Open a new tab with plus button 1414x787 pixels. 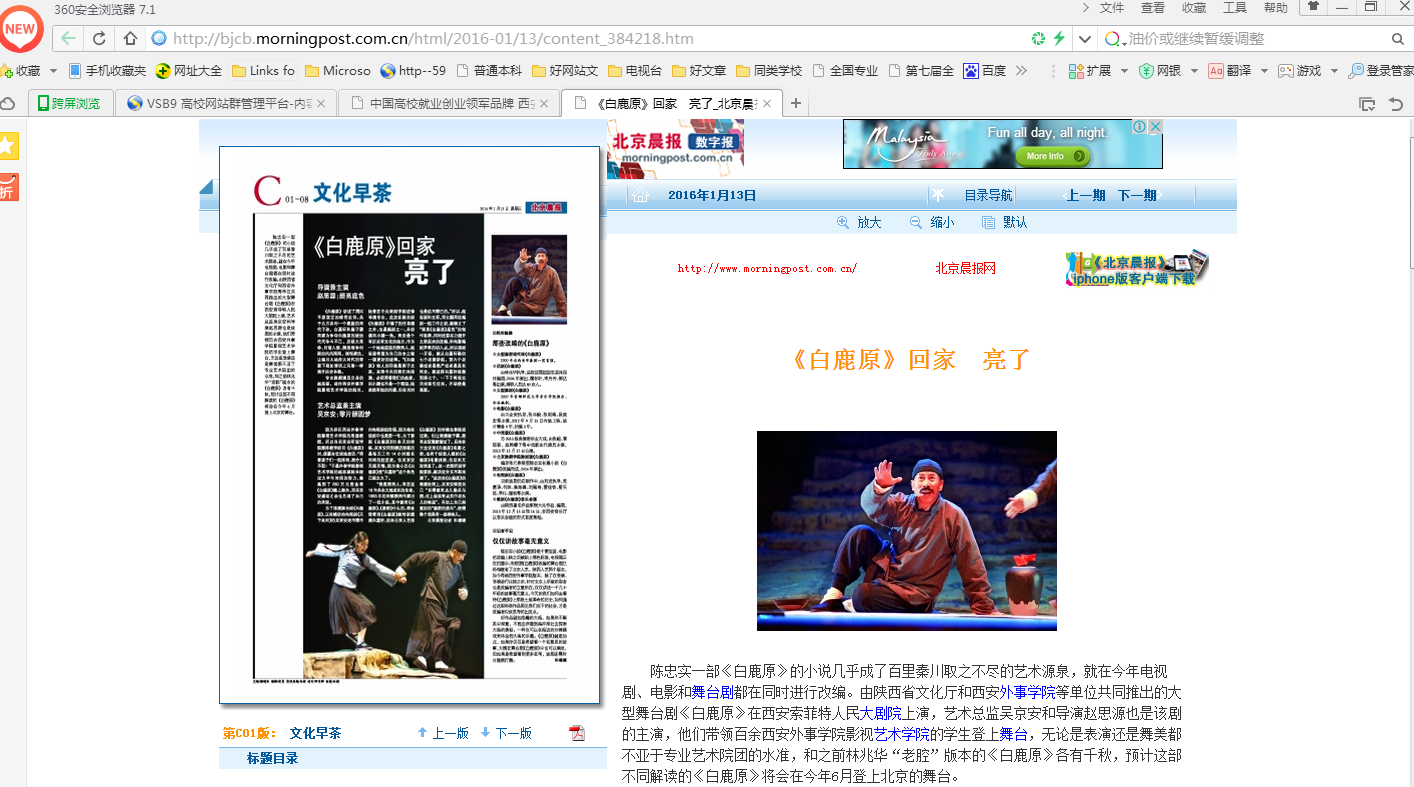coord(796,103)
